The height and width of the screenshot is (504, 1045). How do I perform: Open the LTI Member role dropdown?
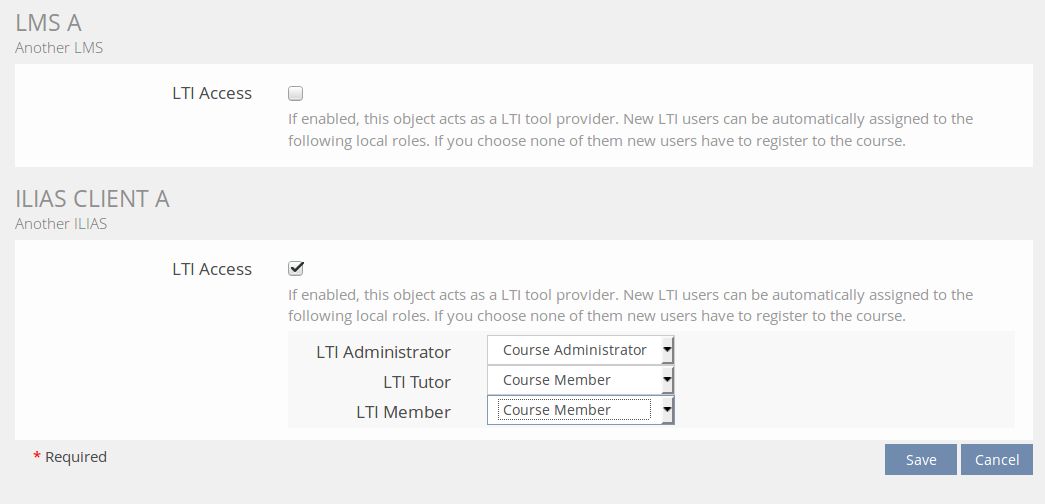580,410
